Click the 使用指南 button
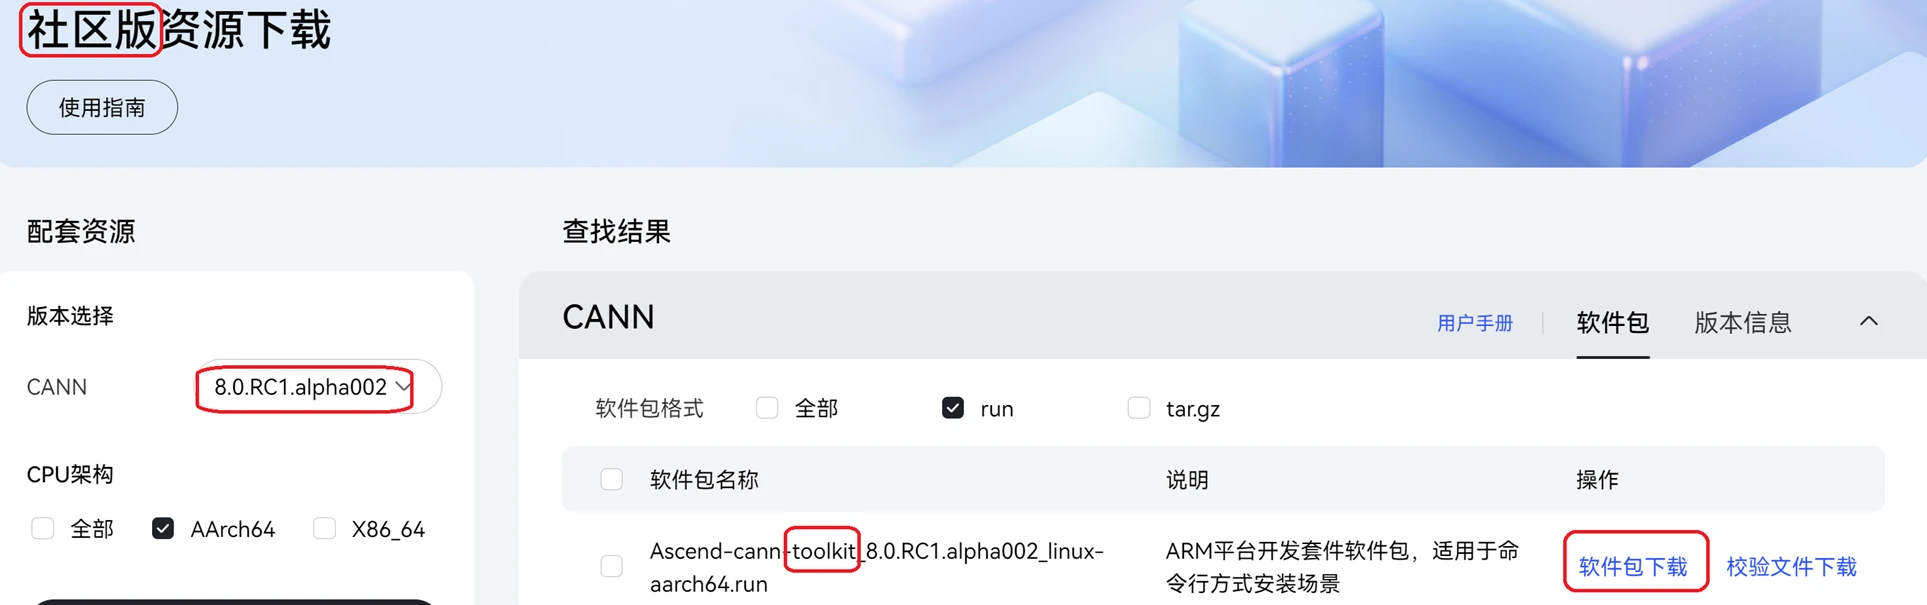The image size is (1927, 605). (x=102, y=108)
